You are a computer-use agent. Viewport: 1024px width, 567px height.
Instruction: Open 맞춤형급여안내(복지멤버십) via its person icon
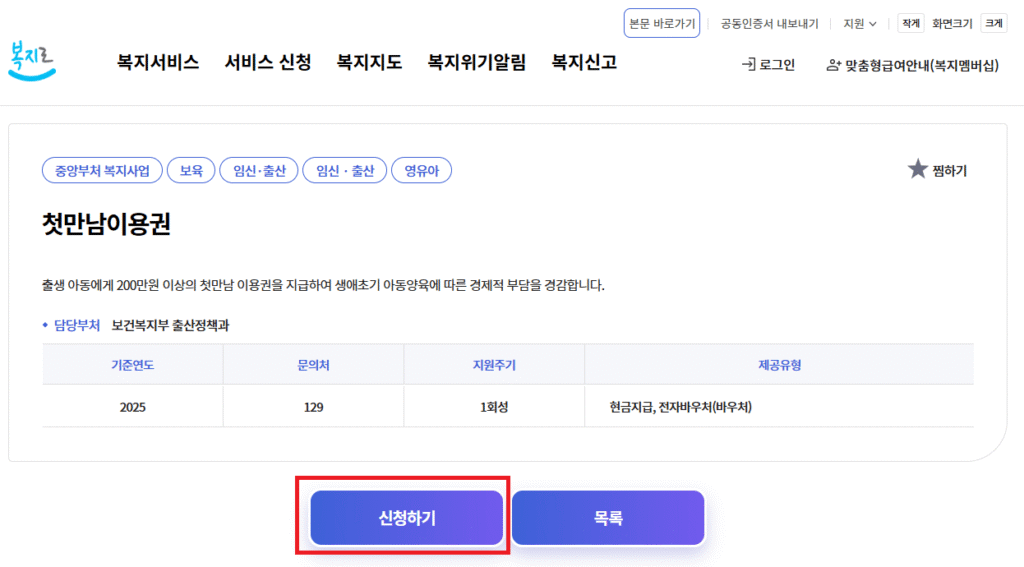point(833,65)
